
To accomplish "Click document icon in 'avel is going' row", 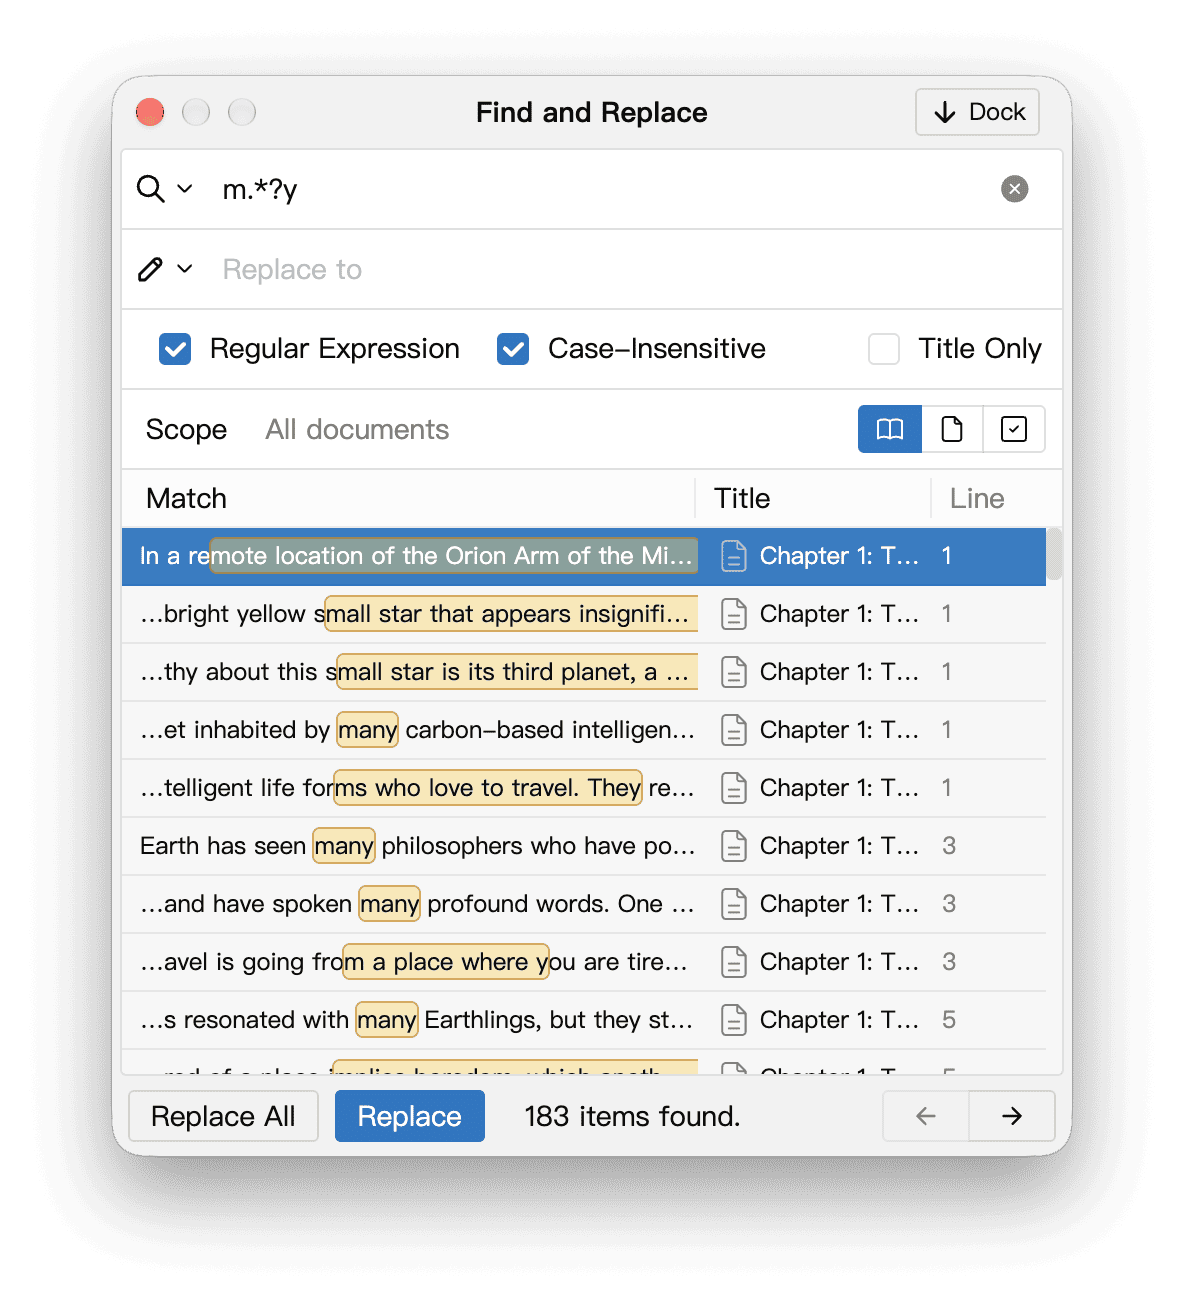I will tap(734, 962).
